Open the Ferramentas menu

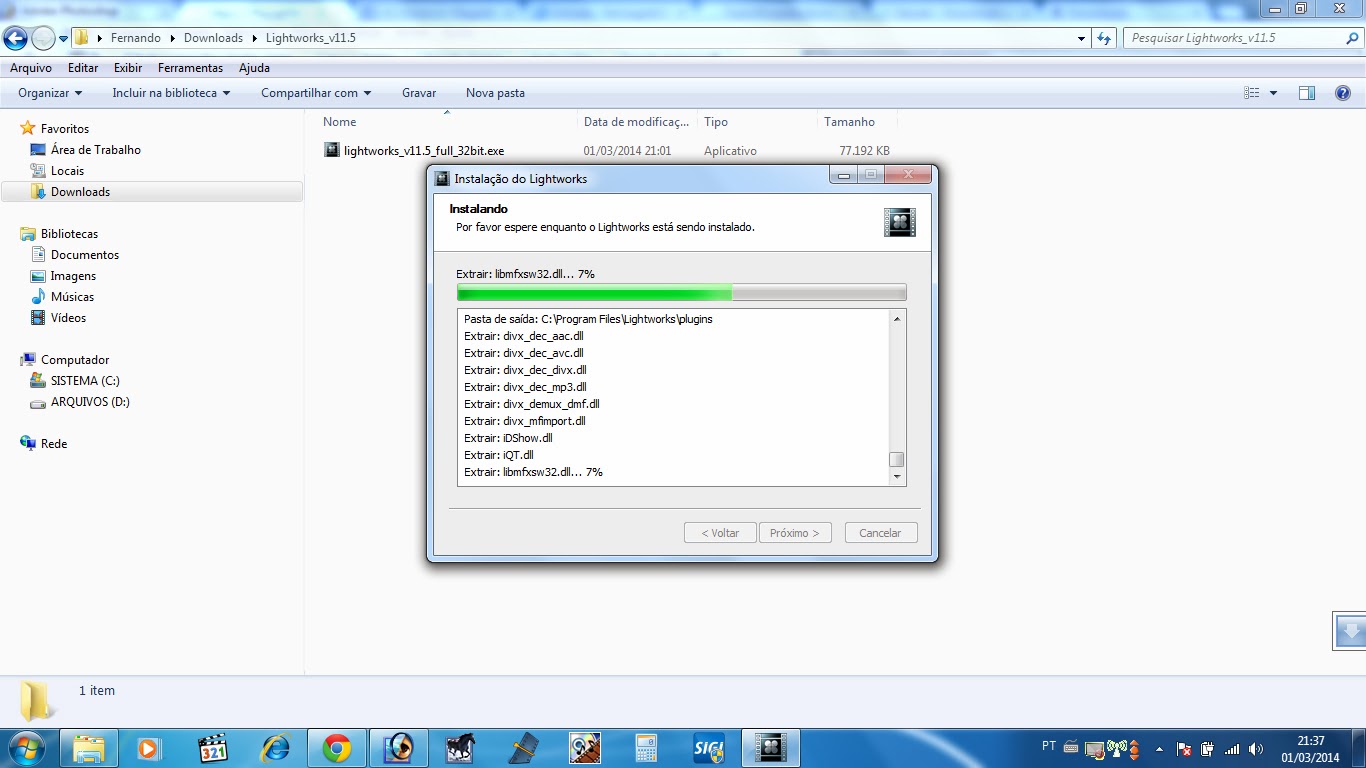pos(190,68)
